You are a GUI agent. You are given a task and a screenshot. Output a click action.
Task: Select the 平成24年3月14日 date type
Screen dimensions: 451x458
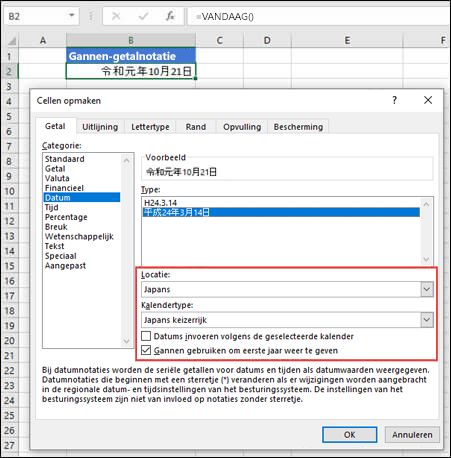pyautogui.click(x=281, y=212)
